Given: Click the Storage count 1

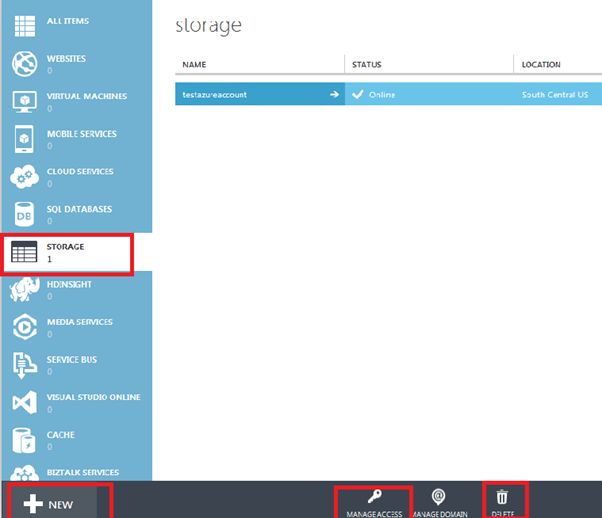Looking at the screenshot, I should point(49,259).
